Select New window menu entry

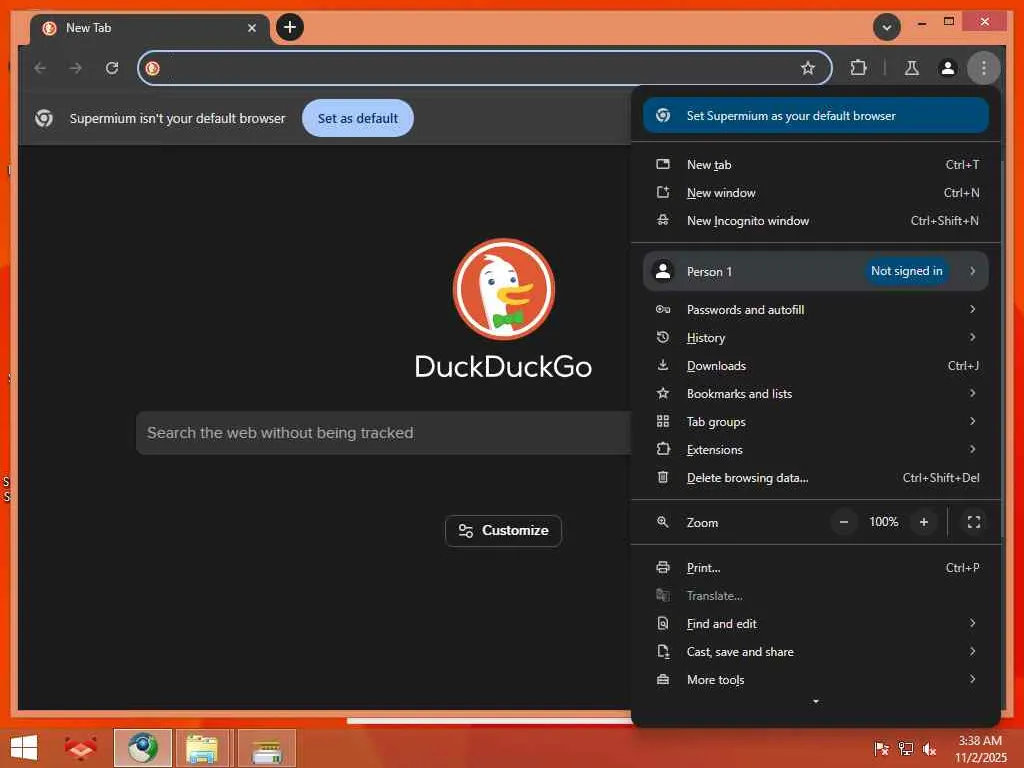click(x=816, y=193)
